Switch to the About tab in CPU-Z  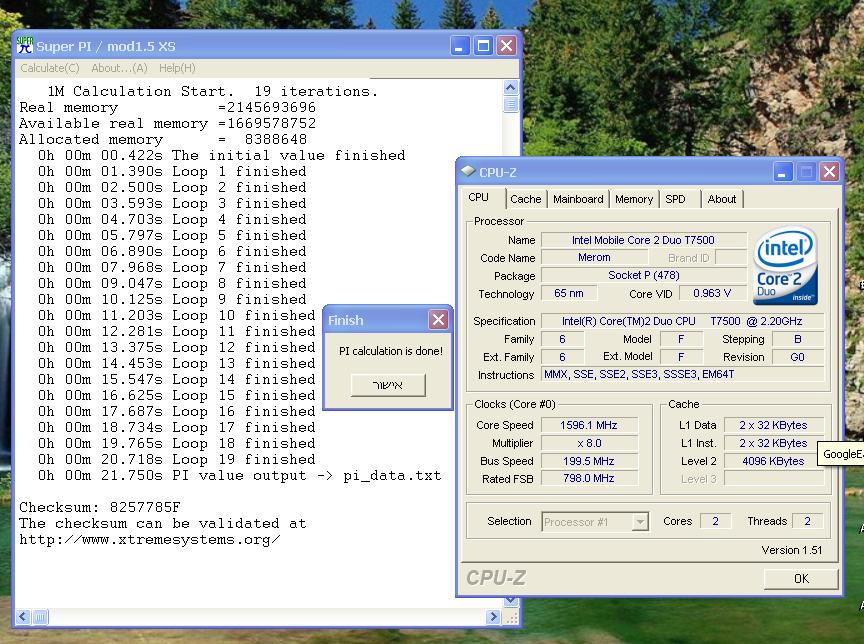(x=722, y=199)
